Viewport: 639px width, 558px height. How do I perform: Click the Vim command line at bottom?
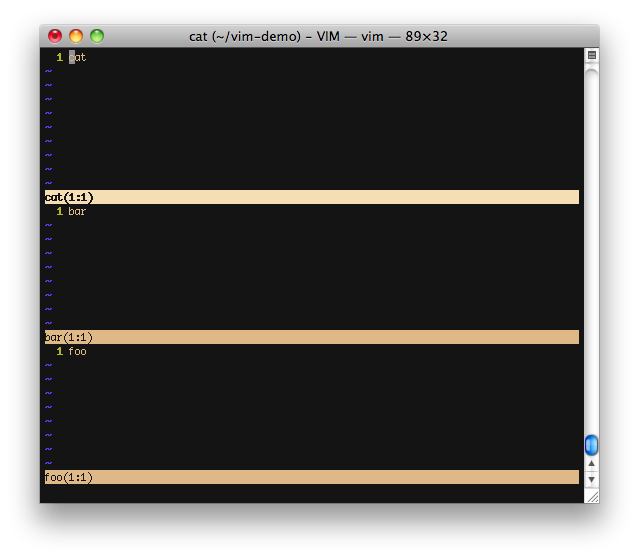click(x=312, y=492)
